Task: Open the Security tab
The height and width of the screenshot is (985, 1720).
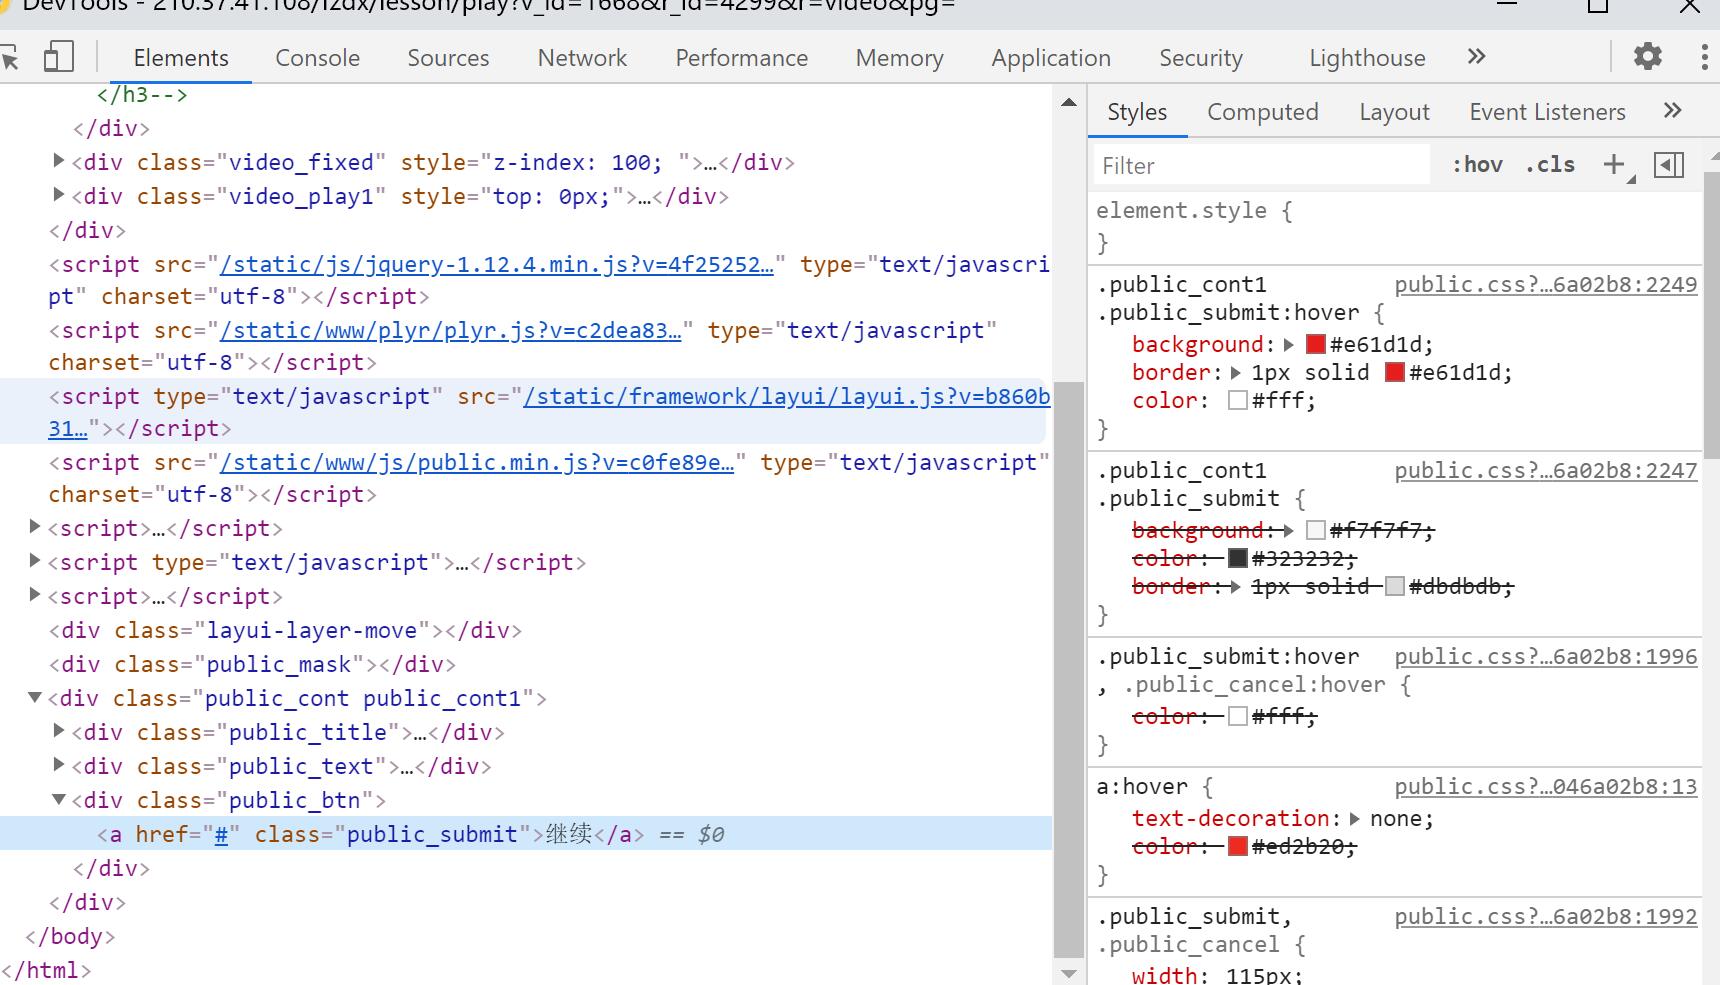Action: point(1200,58)
